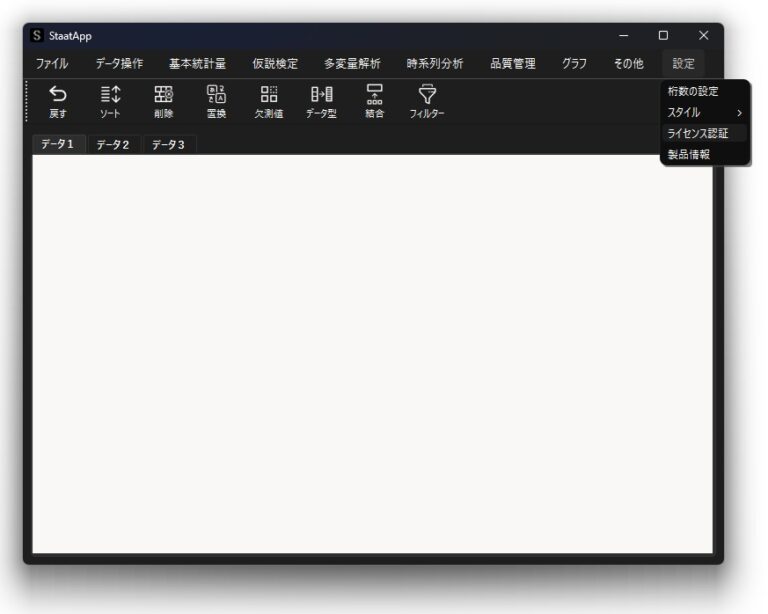
Task: Choose ライセンス認証 menu entry
Action: (x=697, y=133)
